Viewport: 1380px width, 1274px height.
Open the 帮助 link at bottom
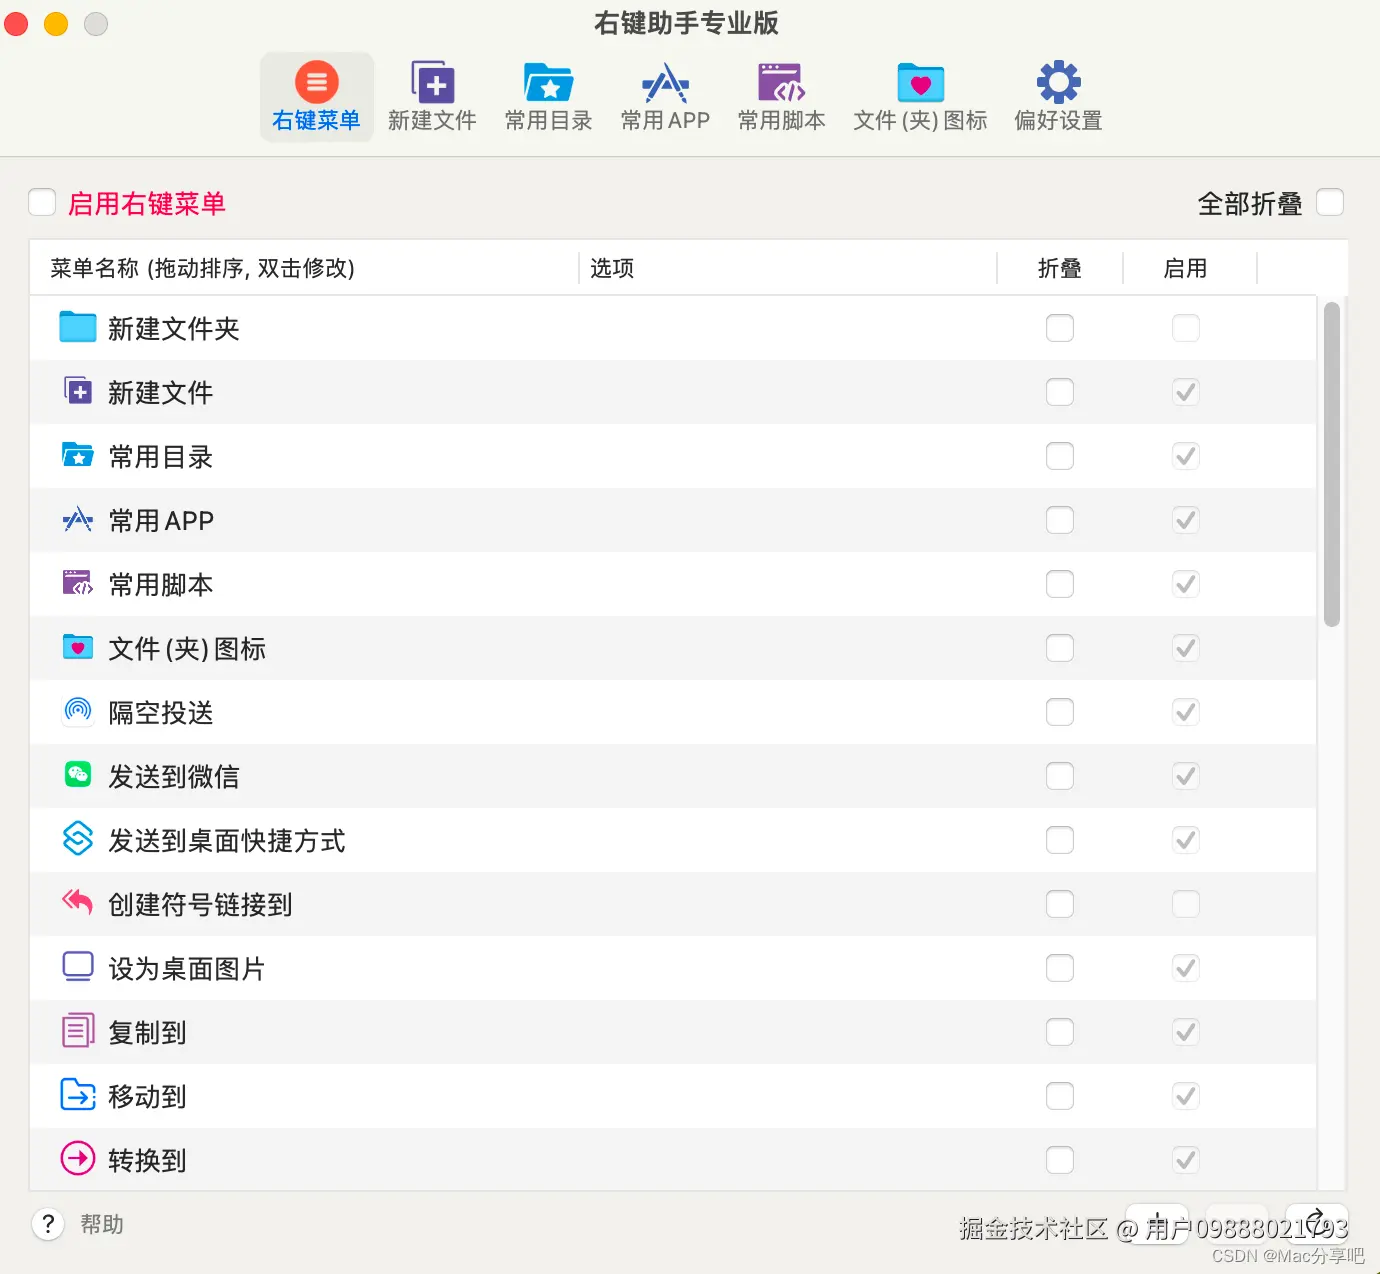(101, 1224)
